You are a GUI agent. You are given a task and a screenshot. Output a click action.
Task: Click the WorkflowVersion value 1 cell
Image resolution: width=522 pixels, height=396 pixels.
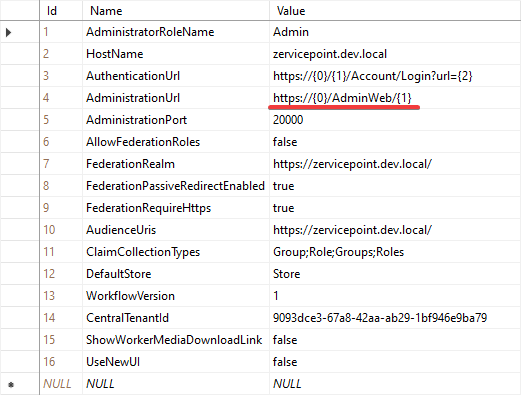coord(395,296)
